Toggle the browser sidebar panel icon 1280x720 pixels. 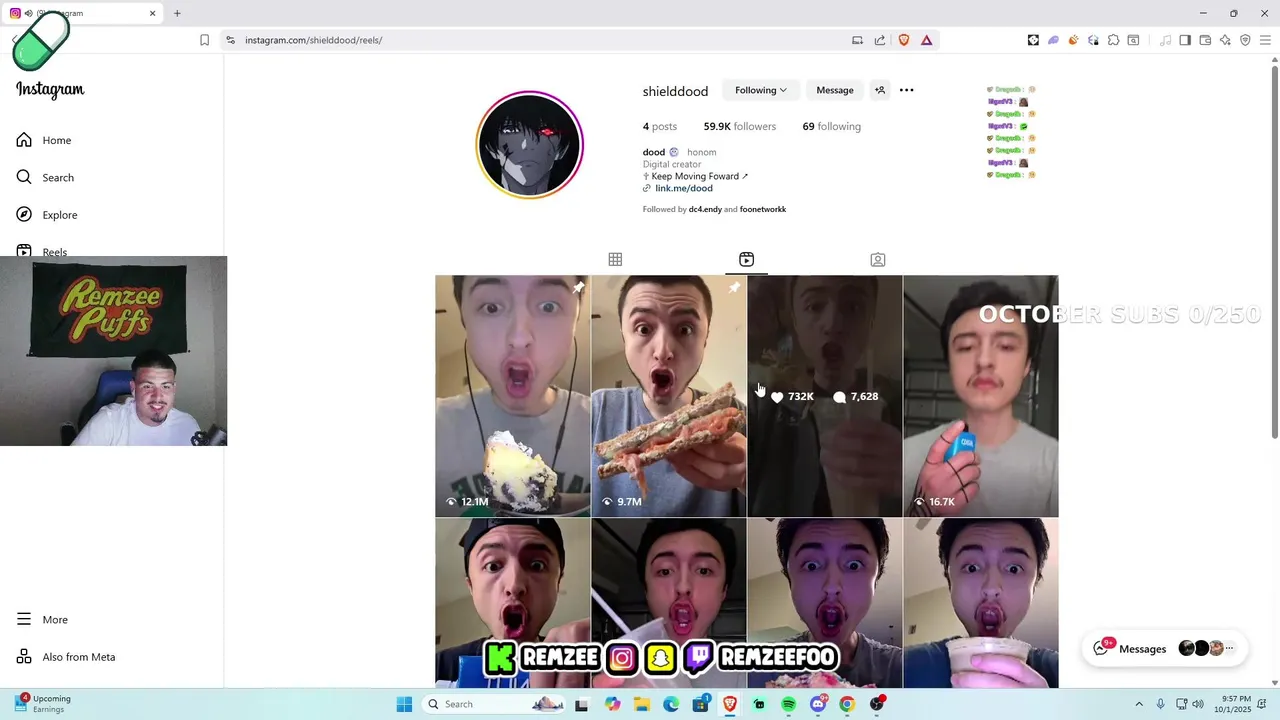click(1185, 40)
